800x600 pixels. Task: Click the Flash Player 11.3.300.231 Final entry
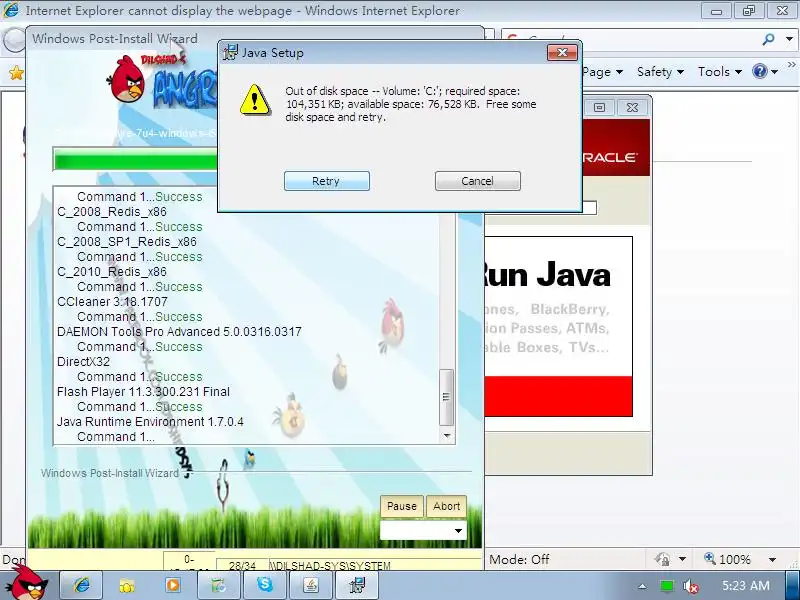(x=143, y=392)
